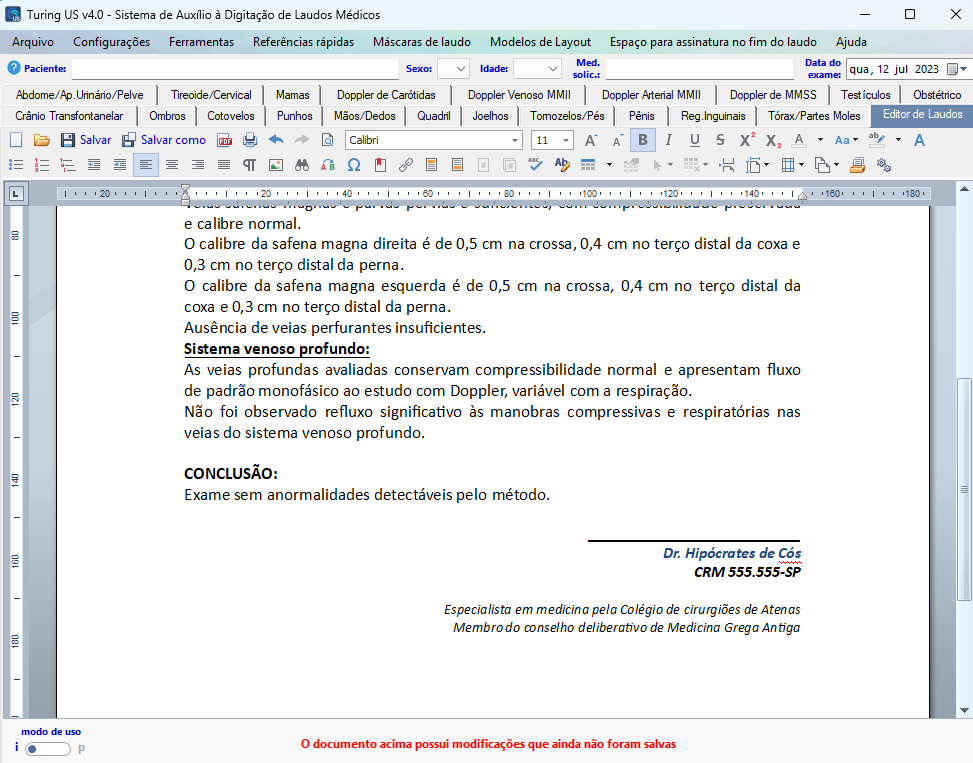Screen dimensions: 973x763
Task: Insert a symbol with the Omega icon
Action: [x=353, y=164]
